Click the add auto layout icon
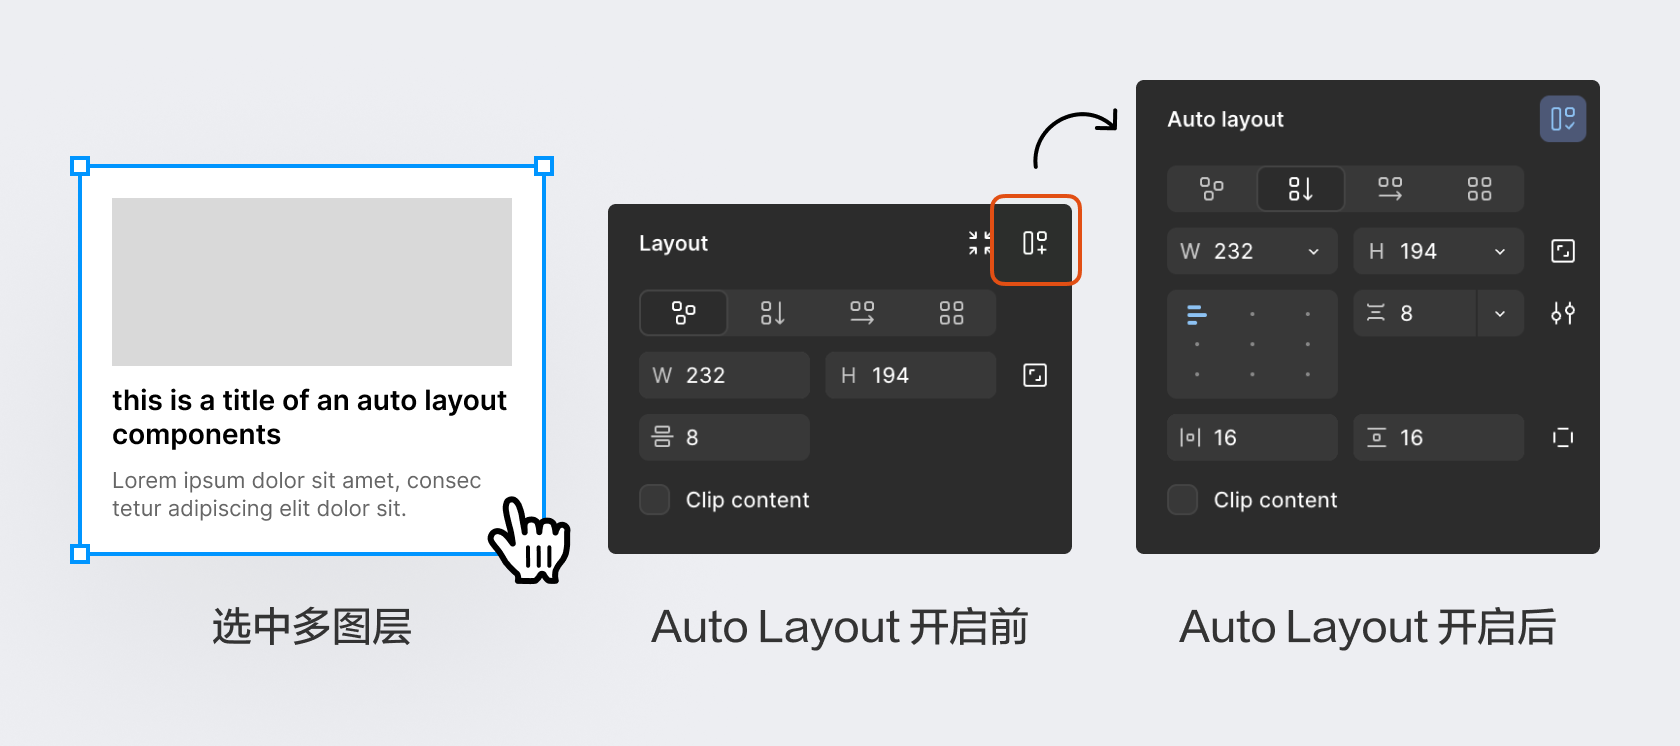The image size is (1680, 746). [x=1035, y=243]
